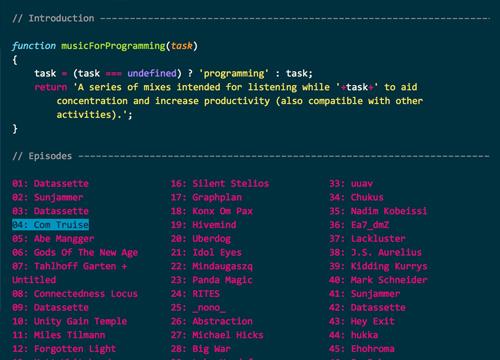The width and height of the screenshot is (500, 360).
Task: Open episode 18: Konx Om Pax
Action: point(212,211)
